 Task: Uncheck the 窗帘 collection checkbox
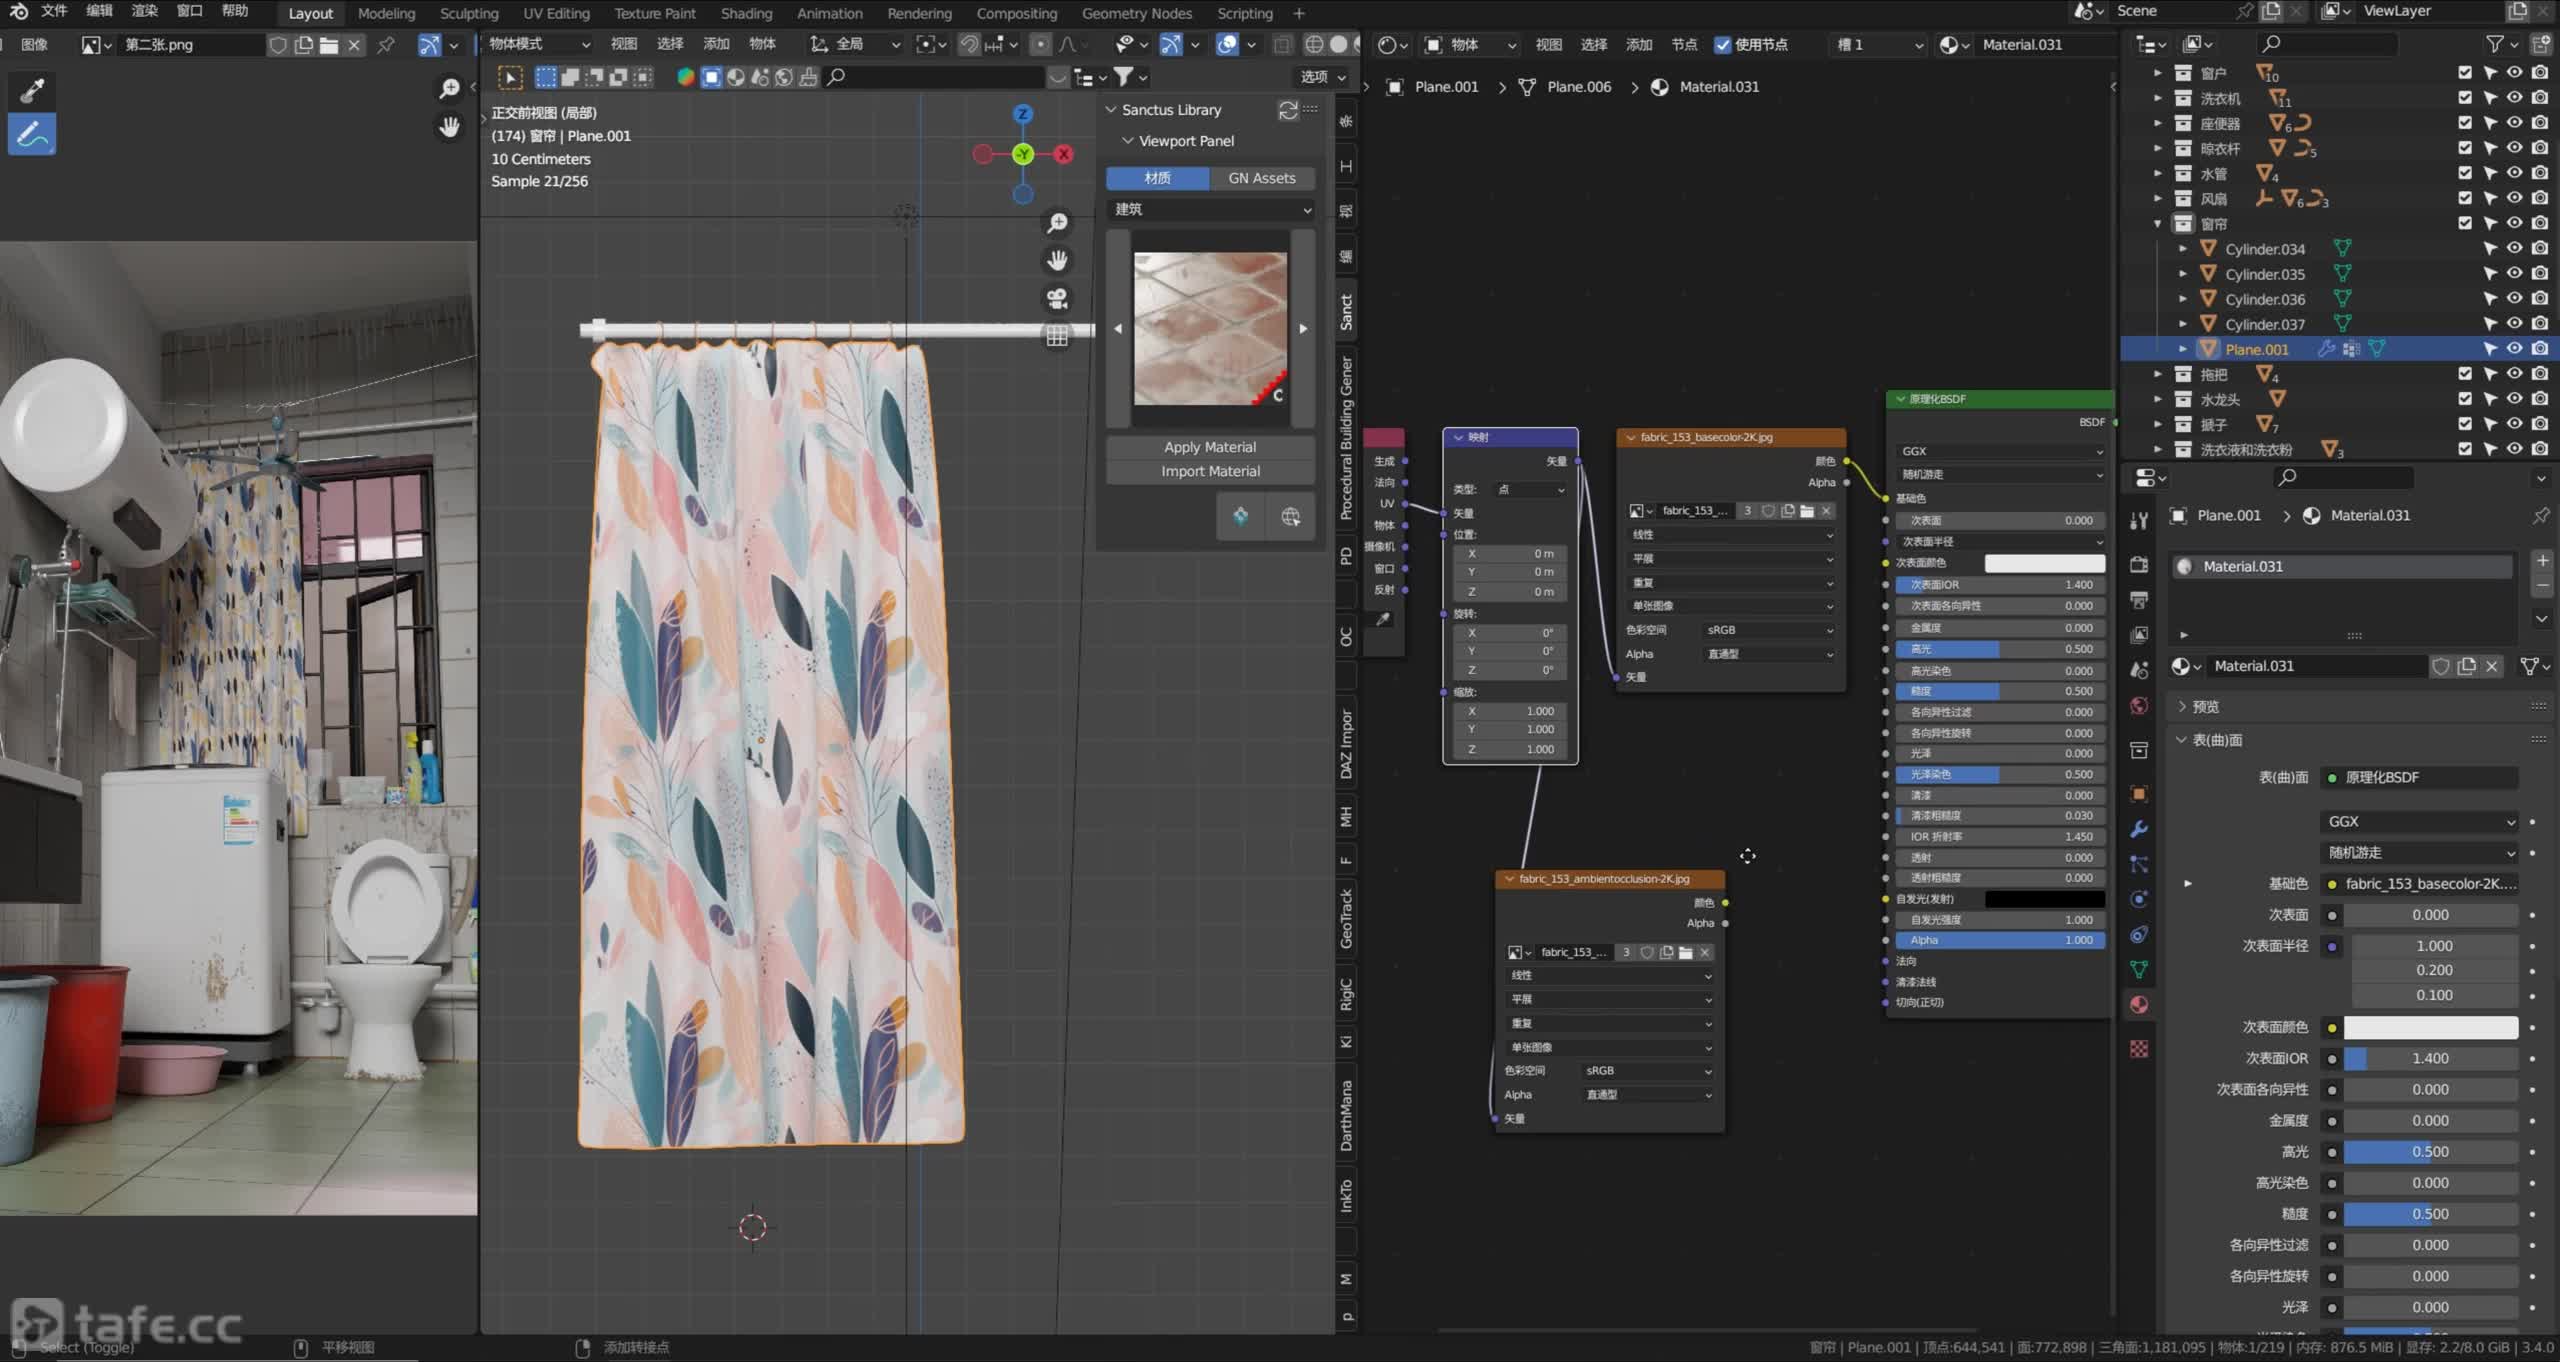coord(2465,223)
